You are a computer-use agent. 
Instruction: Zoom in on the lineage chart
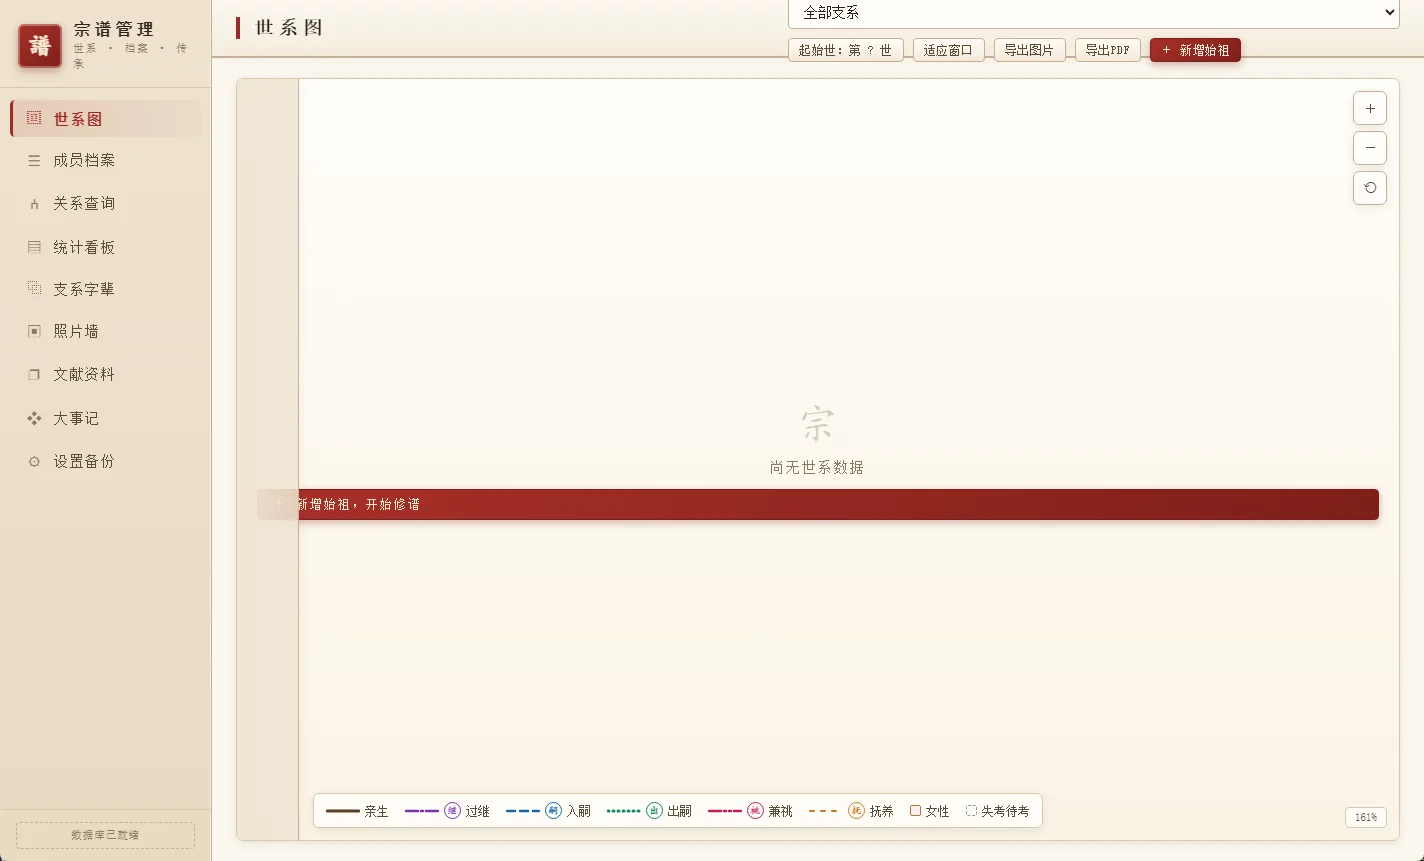click(1370, 108)
